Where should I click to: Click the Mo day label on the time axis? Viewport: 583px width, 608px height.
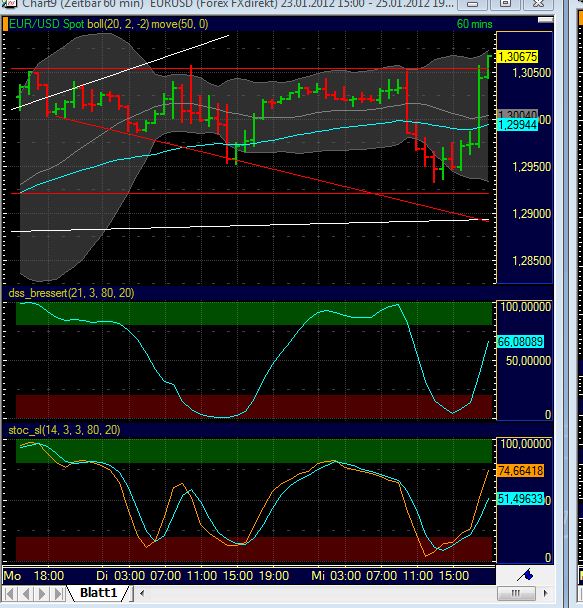pos(13,575)
